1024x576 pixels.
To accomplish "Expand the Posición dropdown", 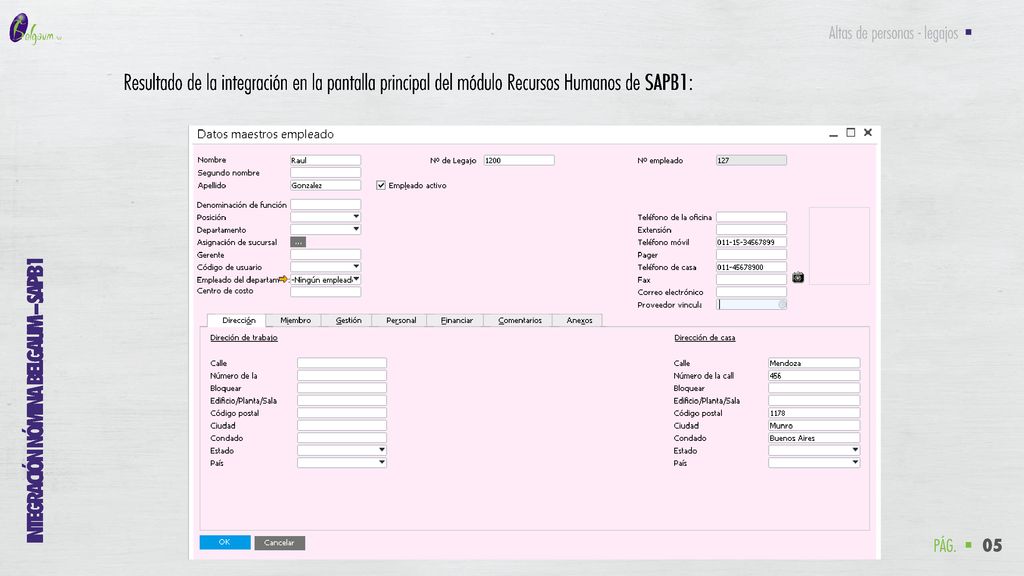I will coord(356,217).
